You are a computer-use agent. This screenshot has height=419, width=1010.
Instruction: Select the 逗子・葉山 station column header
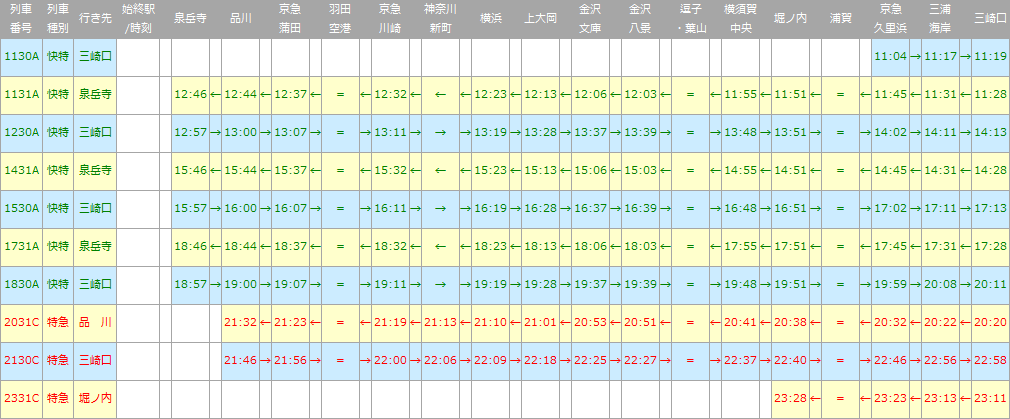tap(690, 19)
